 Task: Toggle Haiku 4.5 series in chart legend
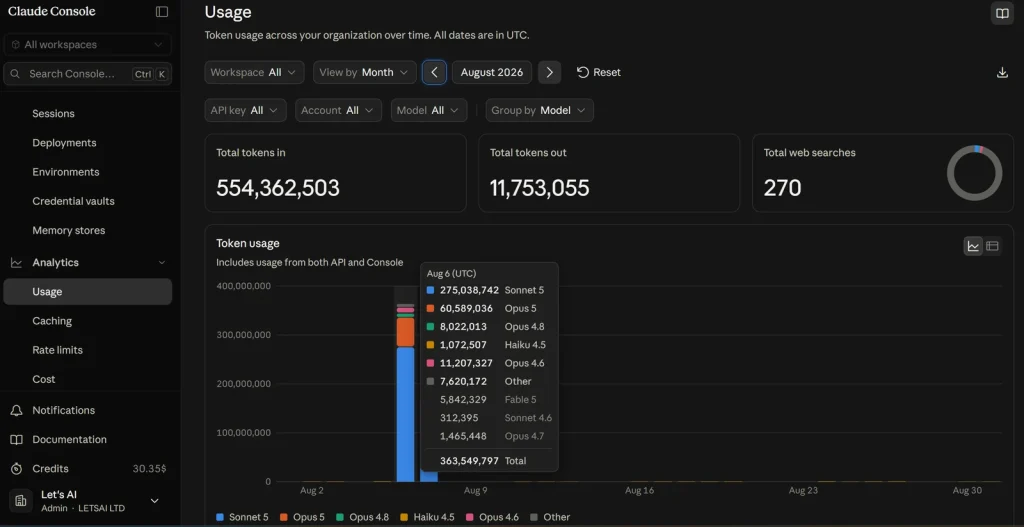(x=427, y=517)
